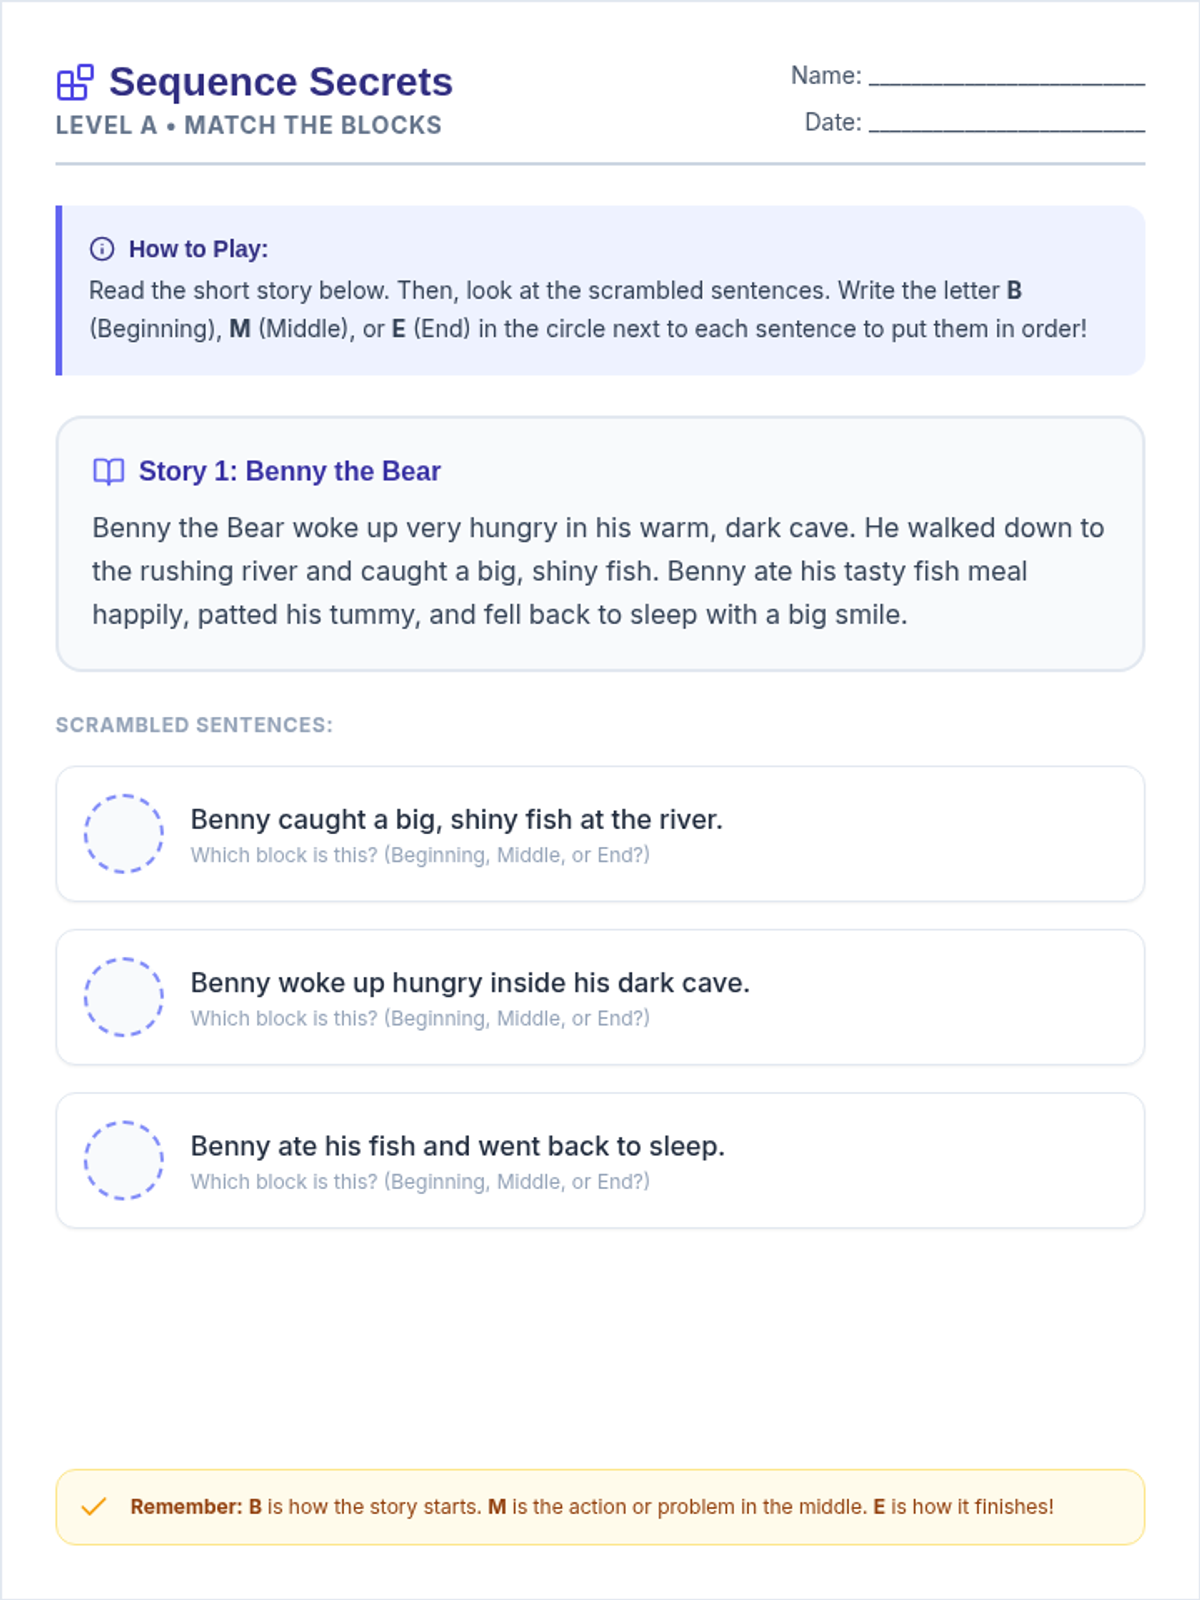Click the blocks logo icon beside Sequence Secrets
The width and height of the screenshot is (1200, 1600).
click(75, 83)
